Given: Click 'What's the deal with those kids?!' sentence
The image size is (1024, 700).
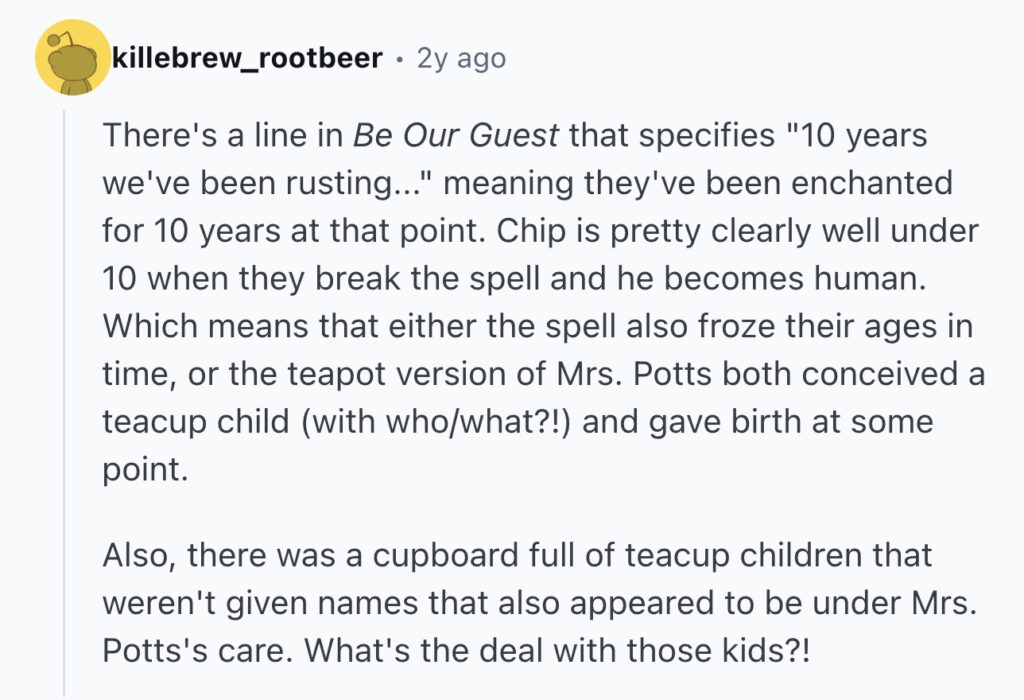Looking at the screenshot, I should tap(557, 651).
